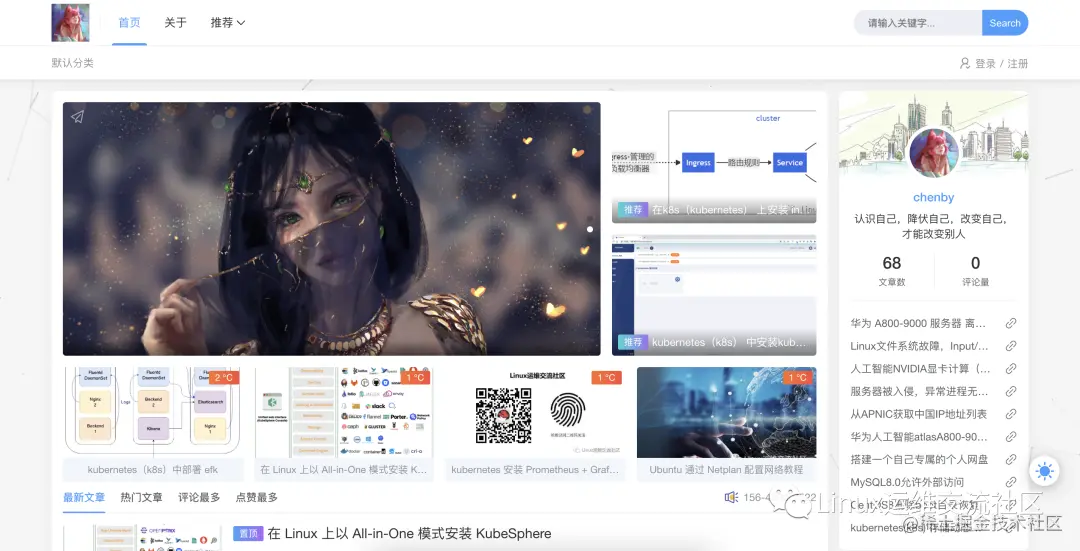The height and width of the screenshot is (551, 1080).
Task: Select the white carousel indicator dot
Action: pyautogui.click(x=590, y=229)
